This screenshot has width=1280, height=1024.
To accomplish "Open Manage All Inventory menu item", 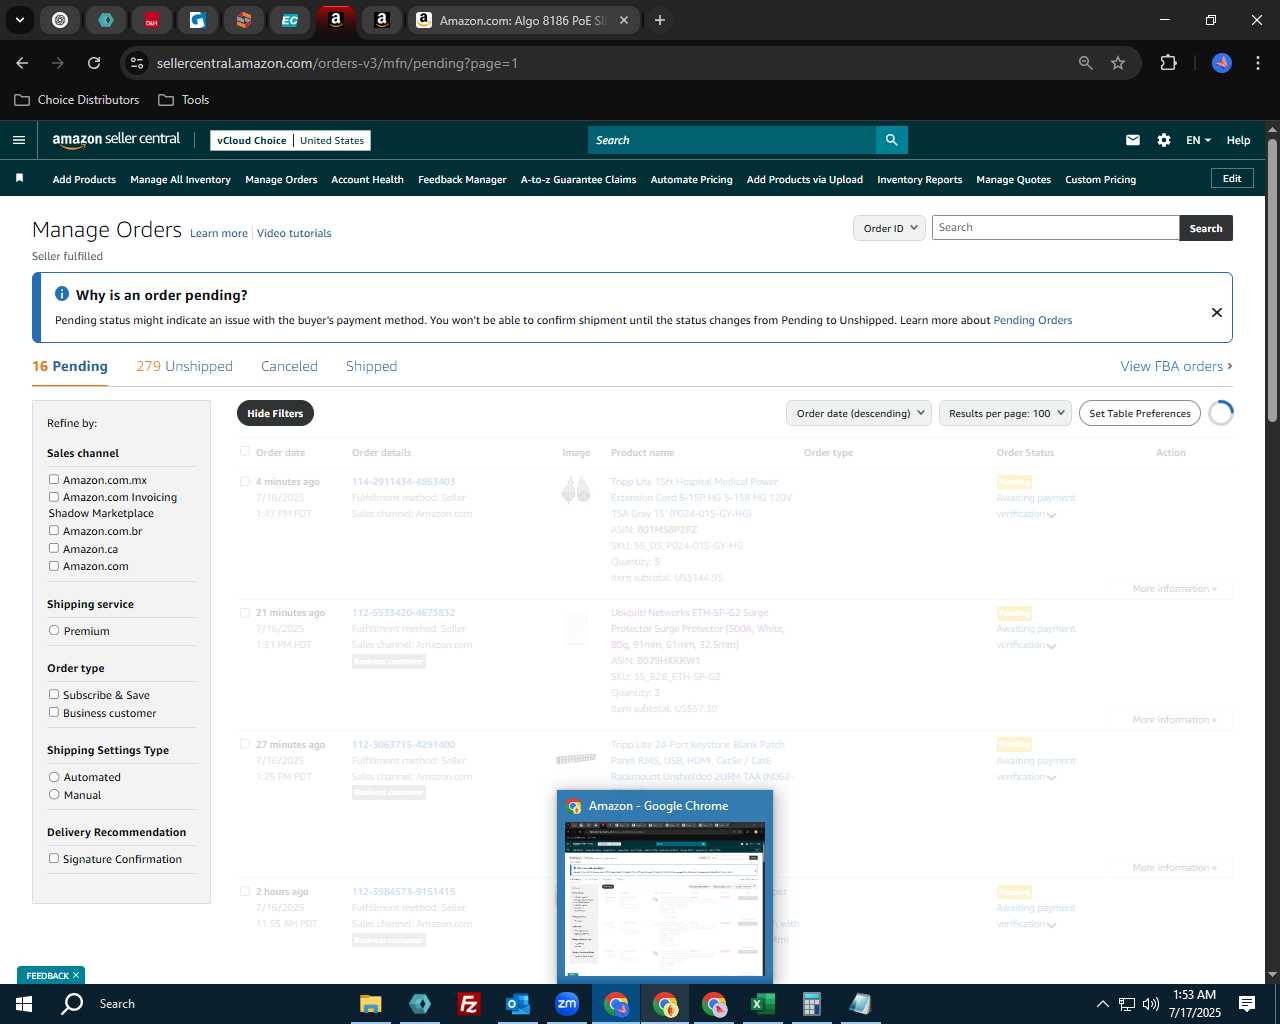I will pyautogui.click(x=180, y=180).
